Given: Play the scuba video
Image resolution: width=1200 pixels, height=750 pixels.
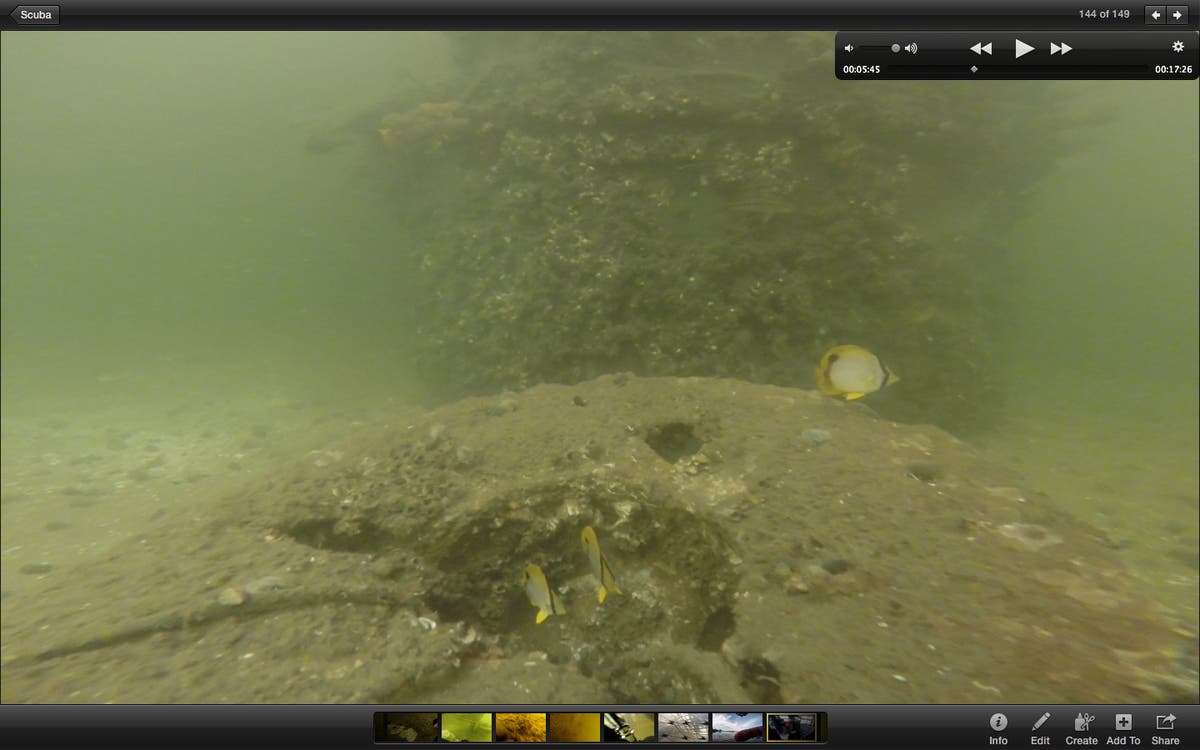Looking at the screenshot, I should (x=1024, y=48).
